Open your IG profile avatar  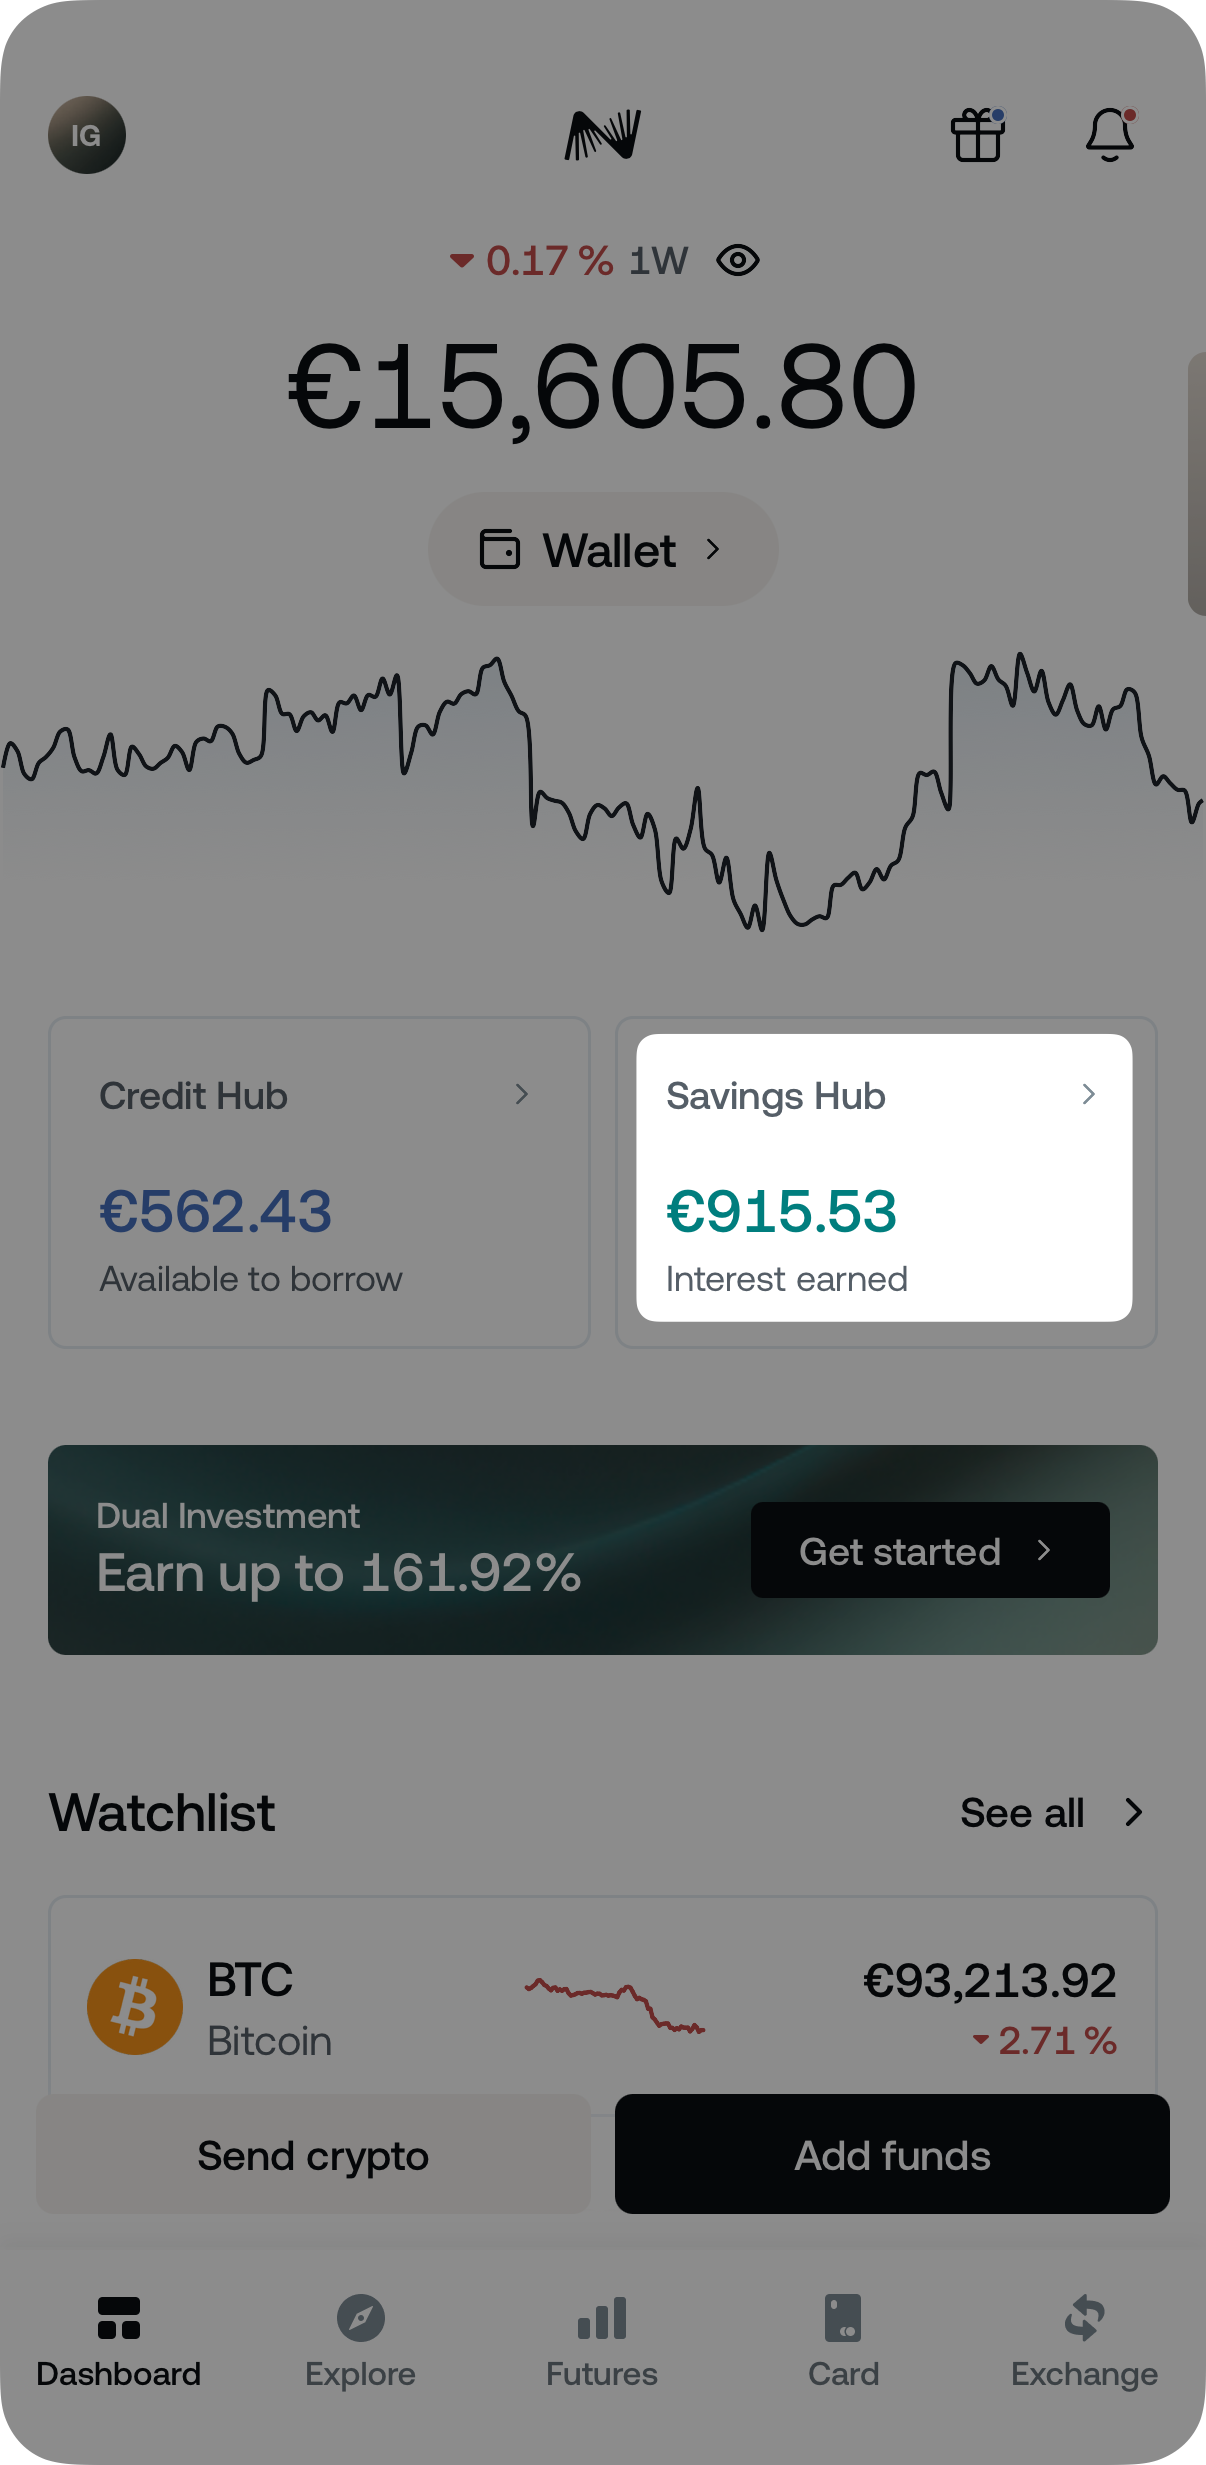pos(86,137)
